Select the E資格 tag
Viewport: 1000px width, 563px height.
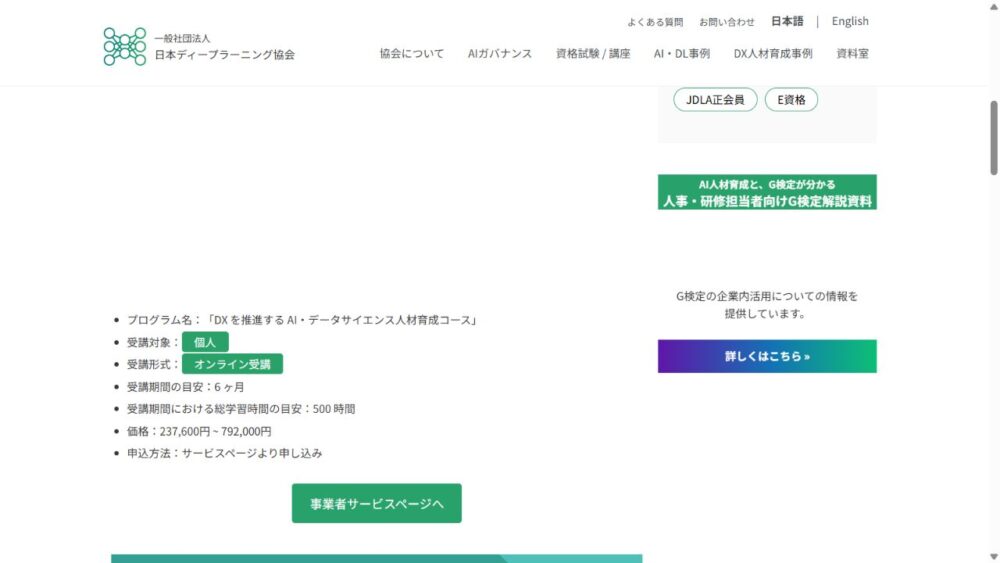point(791,99)
